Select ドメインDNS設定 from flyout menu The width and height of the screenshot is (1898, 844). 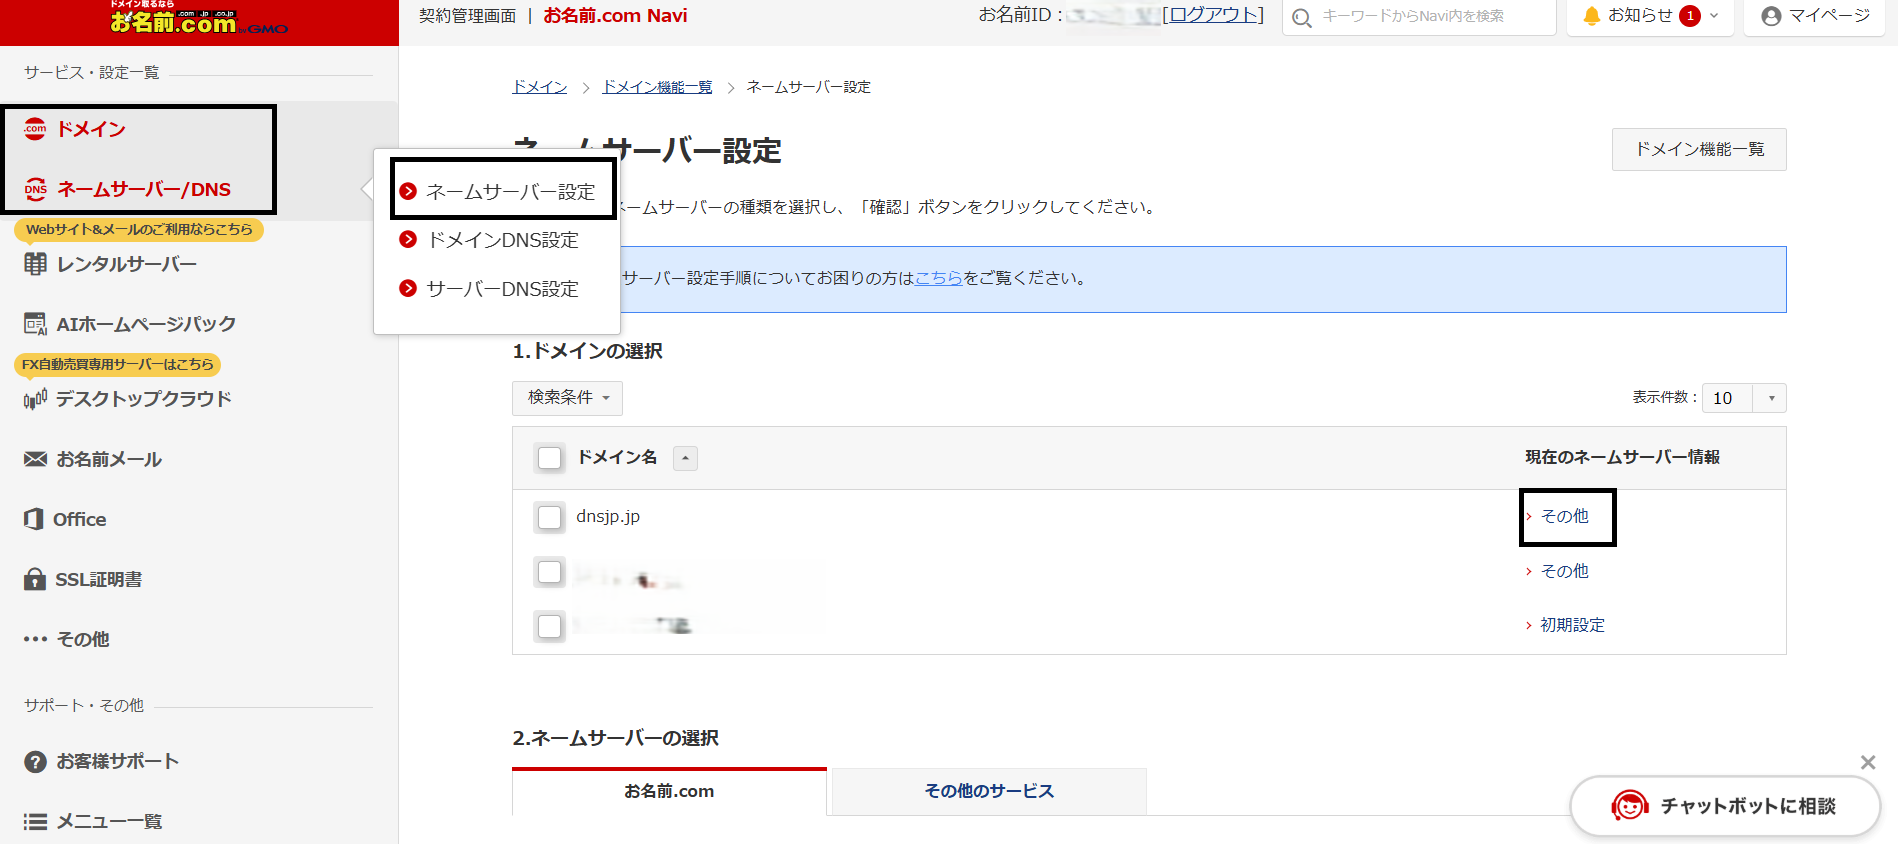503,240
